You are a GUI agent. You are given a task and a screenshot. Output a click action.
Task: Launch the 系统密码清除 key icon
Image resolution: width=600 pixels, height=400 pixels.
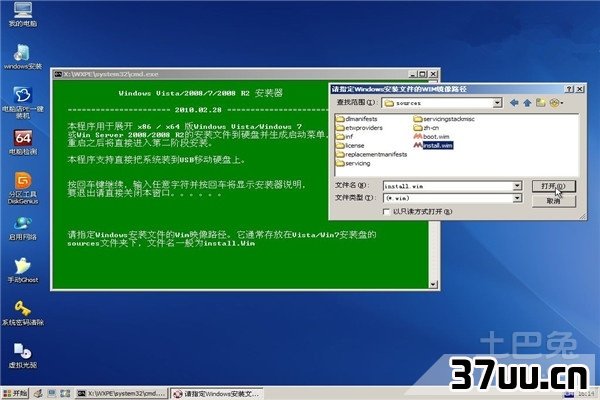pyautogui.click(x=23, y=313)
